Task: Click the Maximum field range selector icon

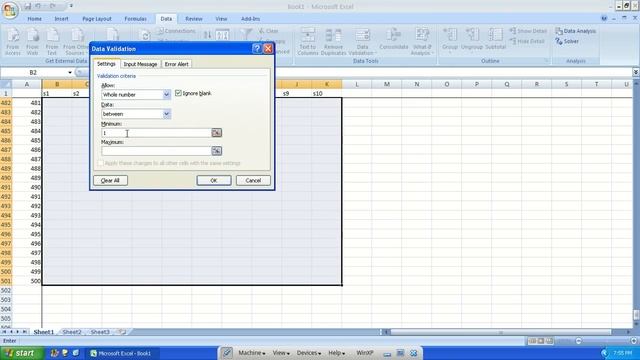Action: [216, 151]
